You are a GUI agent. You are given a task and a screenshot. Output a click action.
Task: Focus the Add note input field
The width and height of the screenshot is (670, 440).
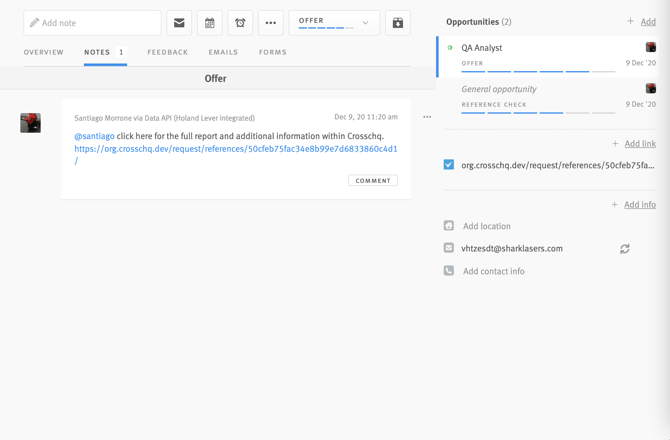[92, 23]
